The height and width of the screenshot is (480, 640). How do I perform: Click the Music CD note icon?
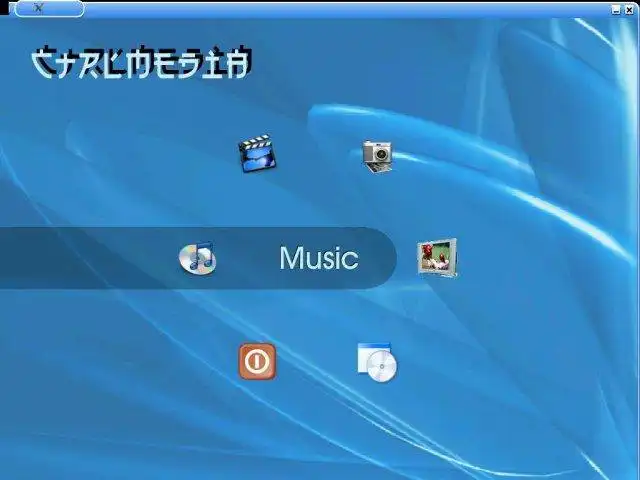coord(198,258)
